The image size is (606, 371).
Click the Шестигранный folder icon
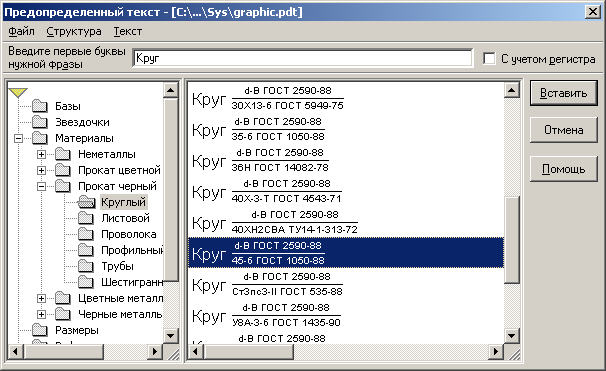[x=86, y=282]
